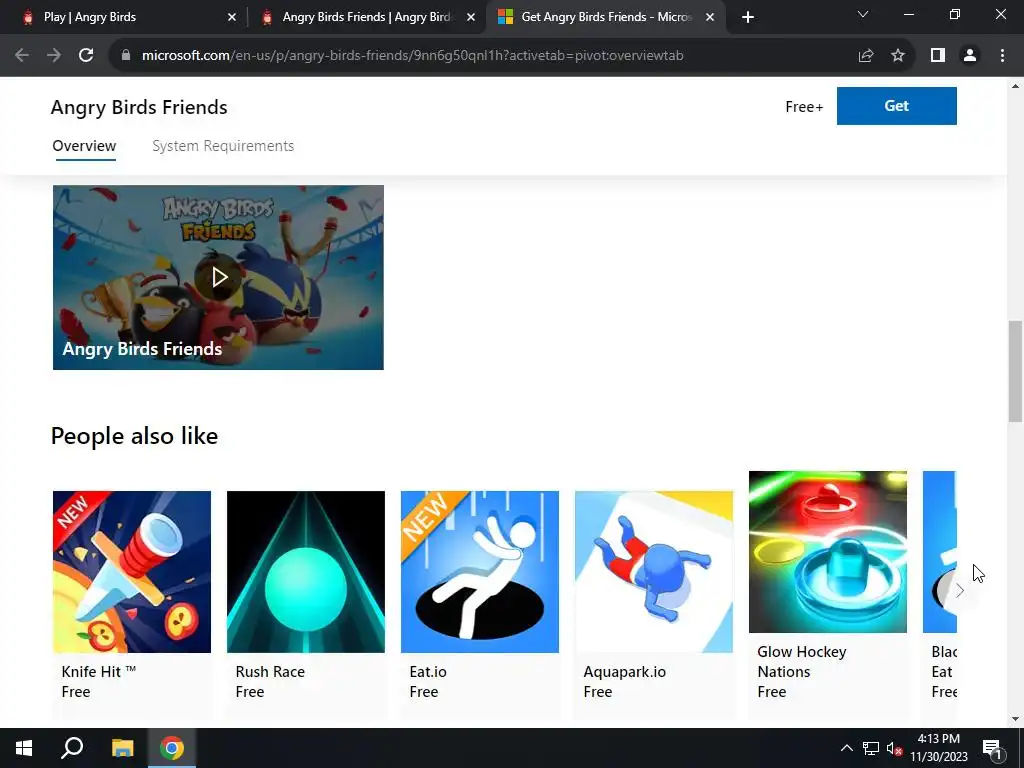The image size is (1024, 768).
Task: Bookmark this page with star icon
Action: (898, 56)
